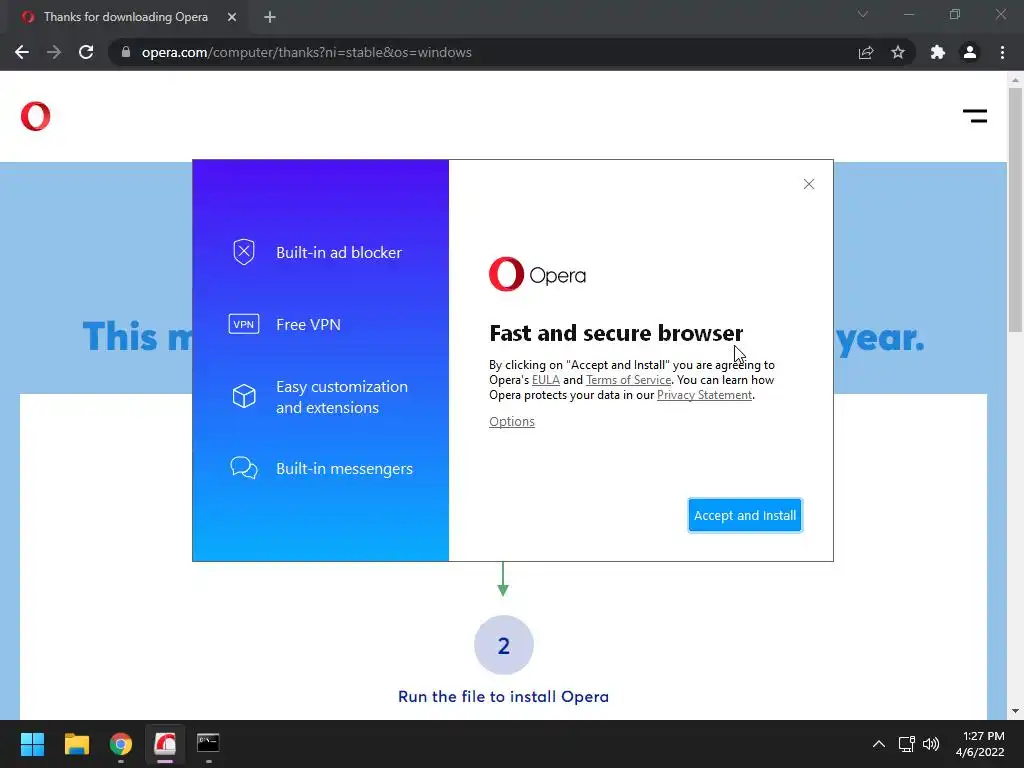Click the Built-in messengers text
1024x768 pixels.
(x=344, y=469)
